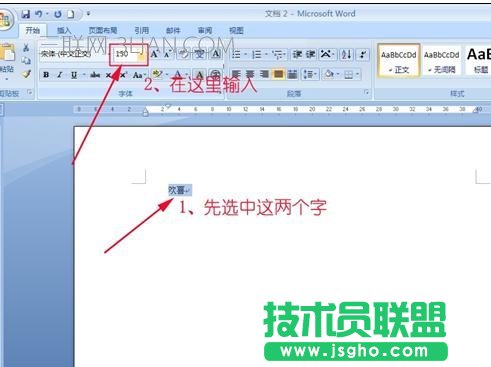Open Asian layout options

coord(327,54)
